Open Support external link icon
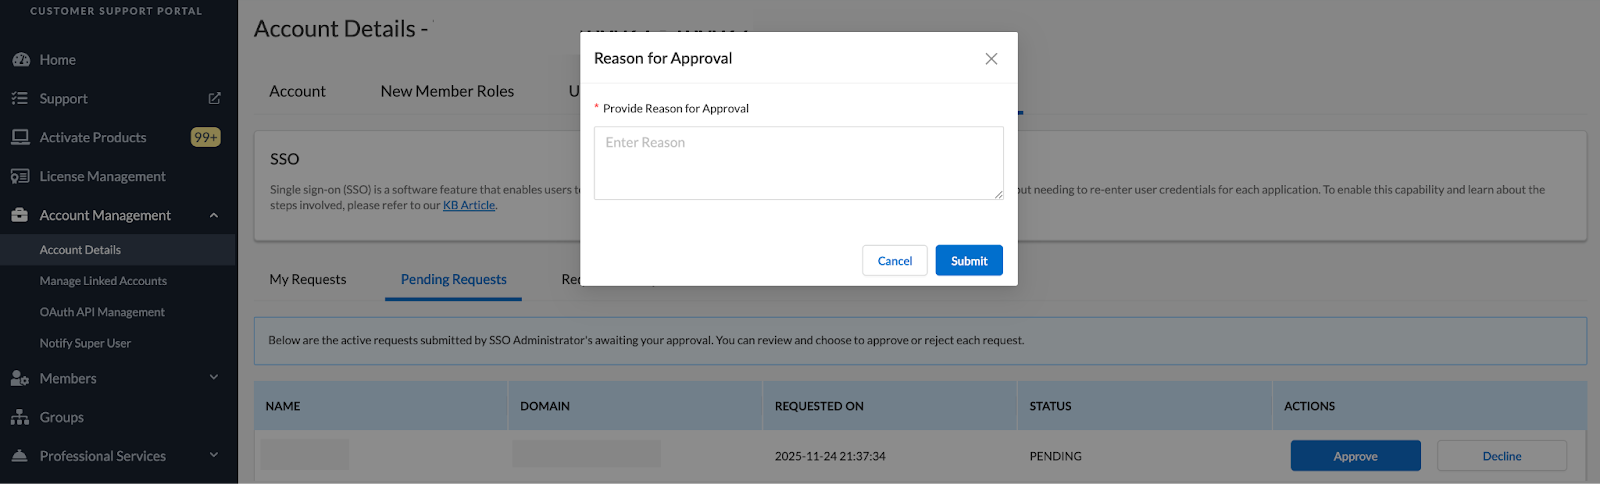 click(x=214, y=98)
